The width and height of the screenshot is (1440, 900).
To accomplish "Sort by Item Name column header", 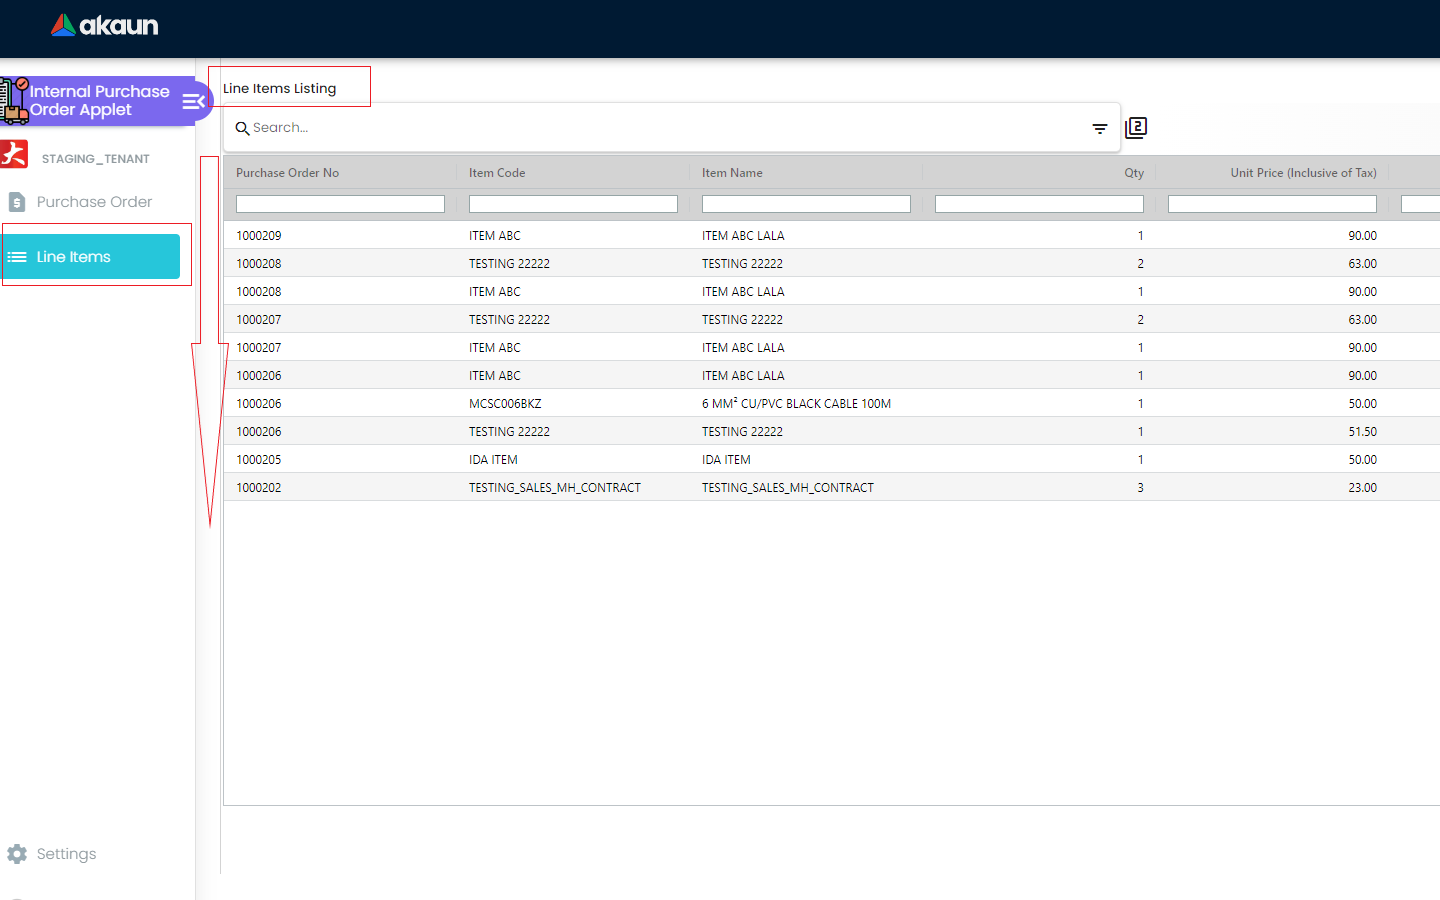I will click(x=732, y=173).
